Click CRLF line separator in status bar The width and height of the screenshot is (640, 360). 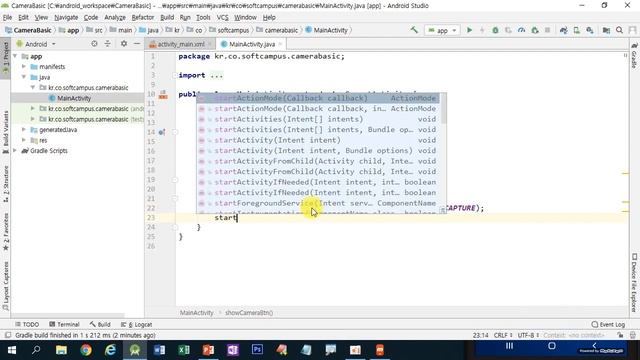click(x=503, y=335)
